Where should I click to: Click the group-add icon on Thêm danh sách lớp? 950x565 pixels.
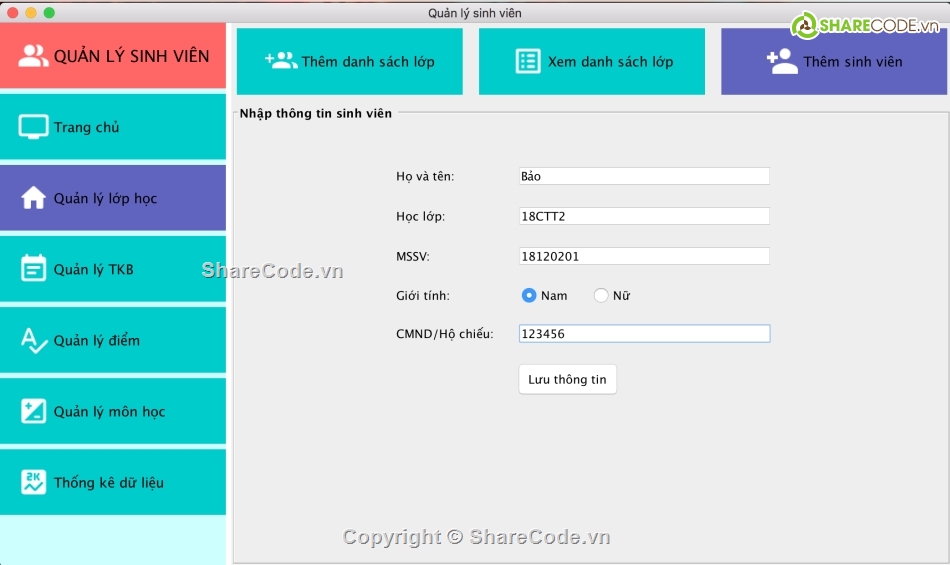tap(281, 61)
